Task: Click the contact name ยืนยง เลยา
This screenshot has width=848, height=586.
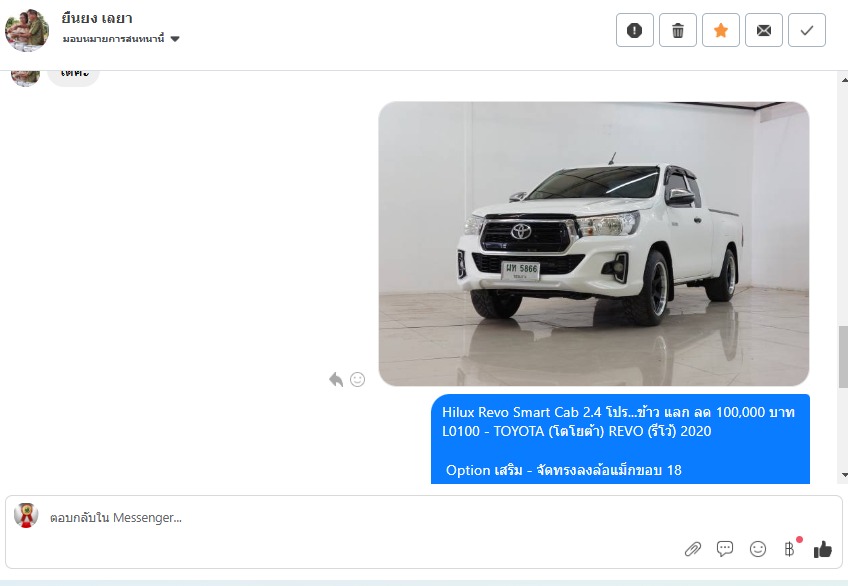Action: tap(97, 18)
